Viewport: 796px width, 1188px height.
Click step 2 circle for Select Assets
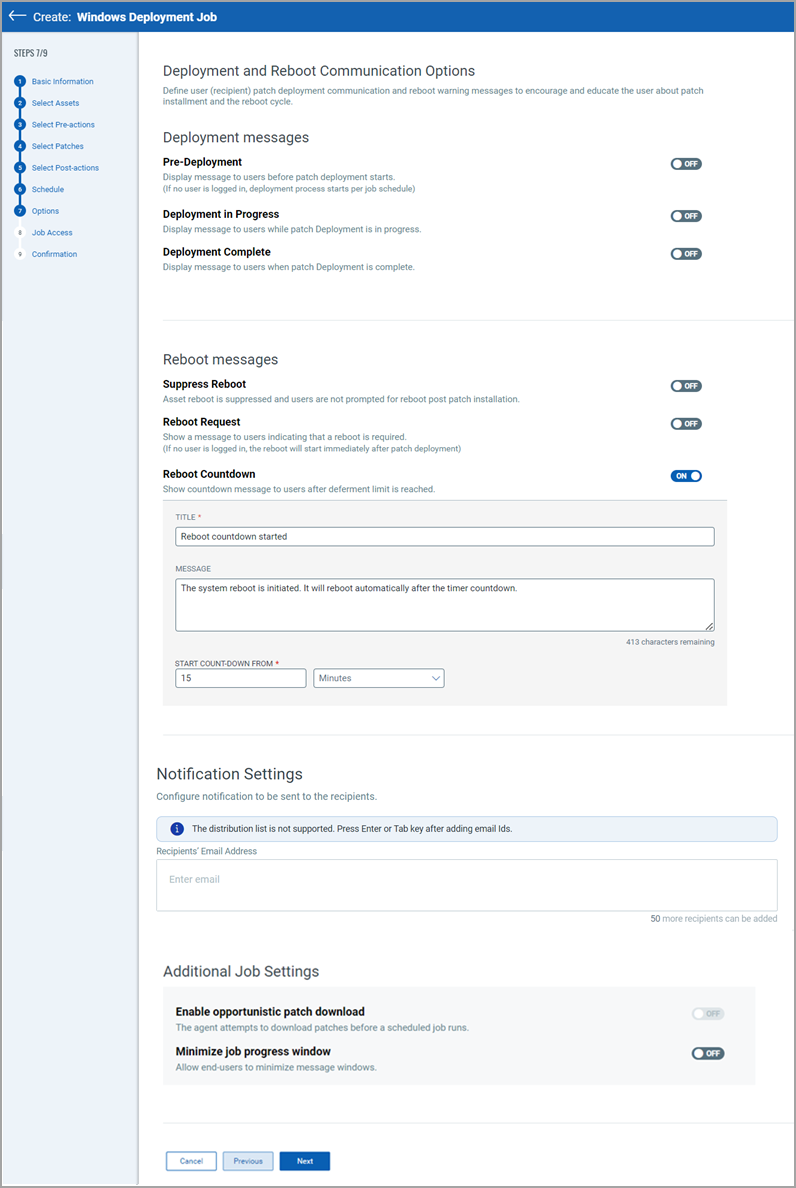20,103
